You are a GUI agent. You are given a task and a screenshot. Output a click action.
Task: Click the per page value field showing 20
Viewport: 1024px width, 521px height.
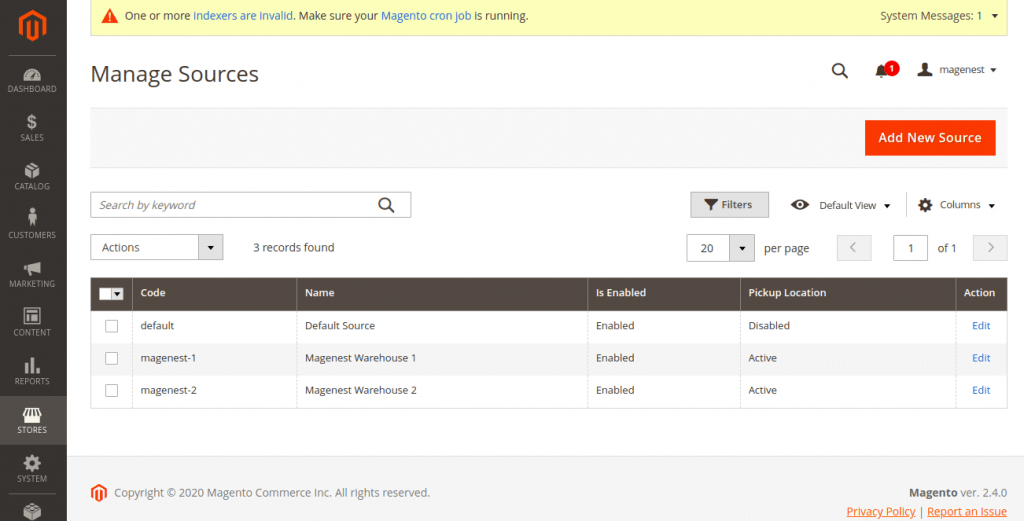[707, 248]
